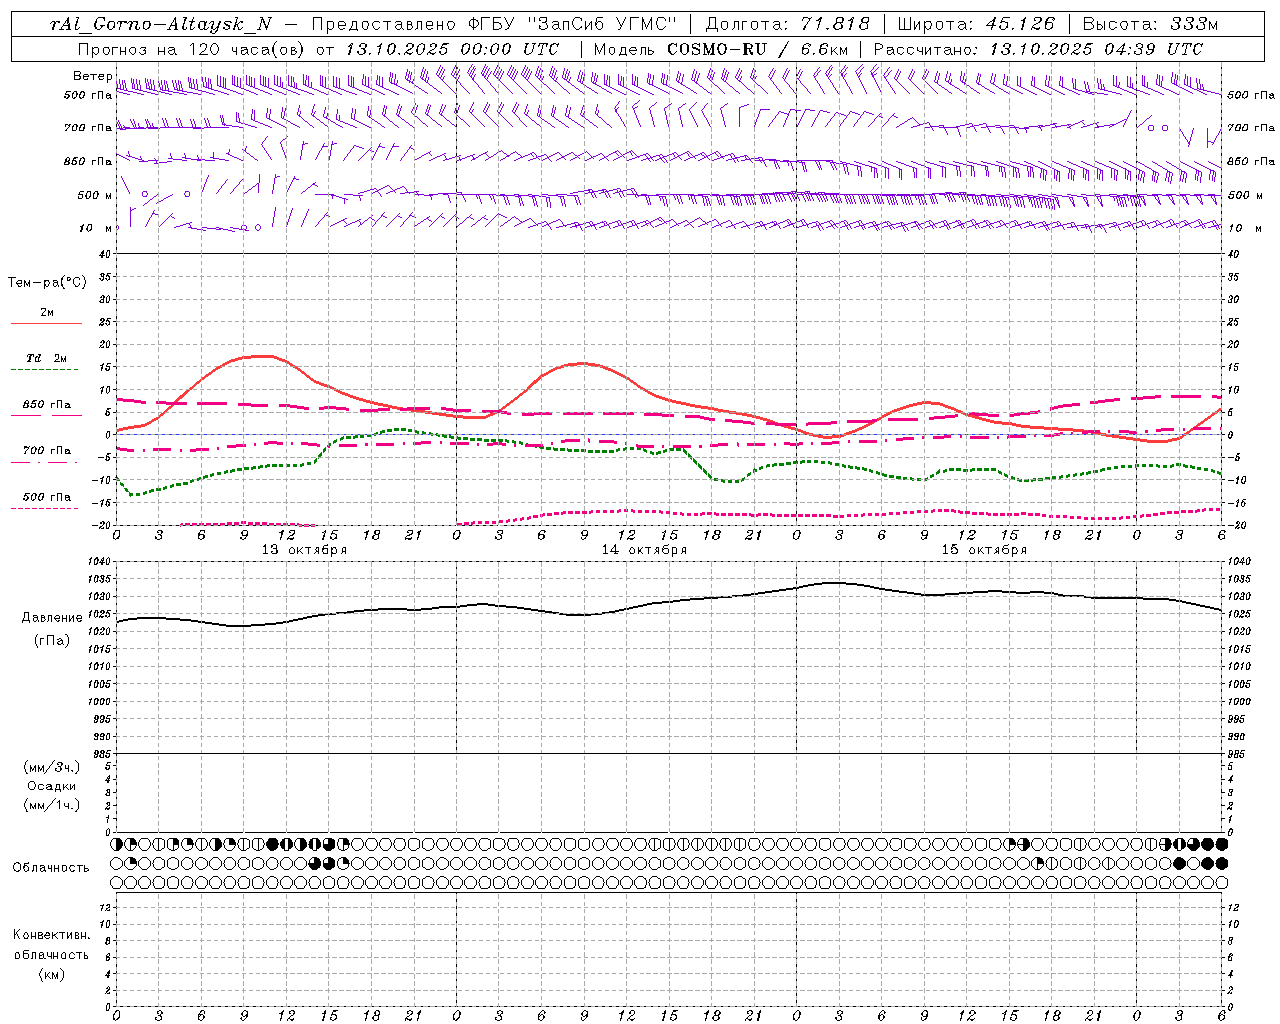This screenshot has width=1280, height=1024.
Task: Select the "(мм/1ч.)" unit label
Action: [52, 805]
